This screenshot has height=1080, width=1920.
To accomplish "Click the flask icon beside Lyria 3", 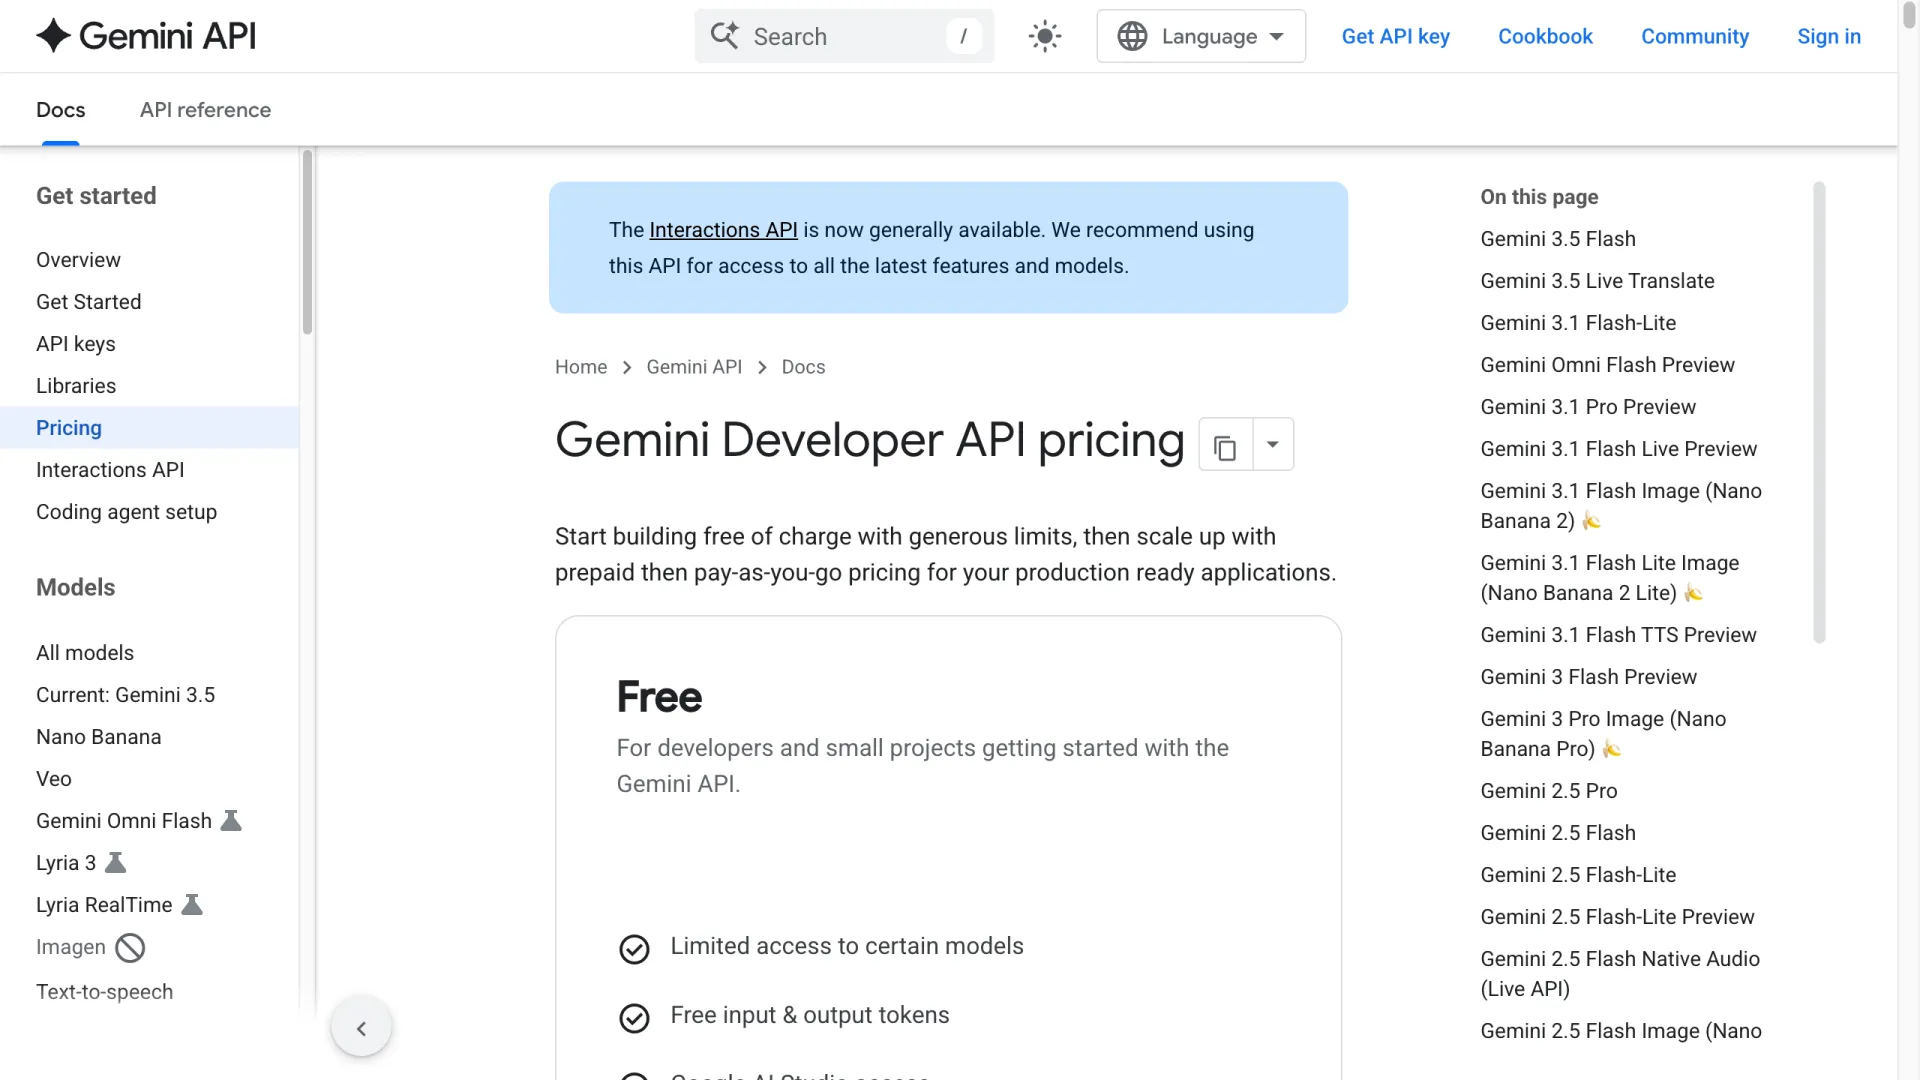I will (116, 863).
